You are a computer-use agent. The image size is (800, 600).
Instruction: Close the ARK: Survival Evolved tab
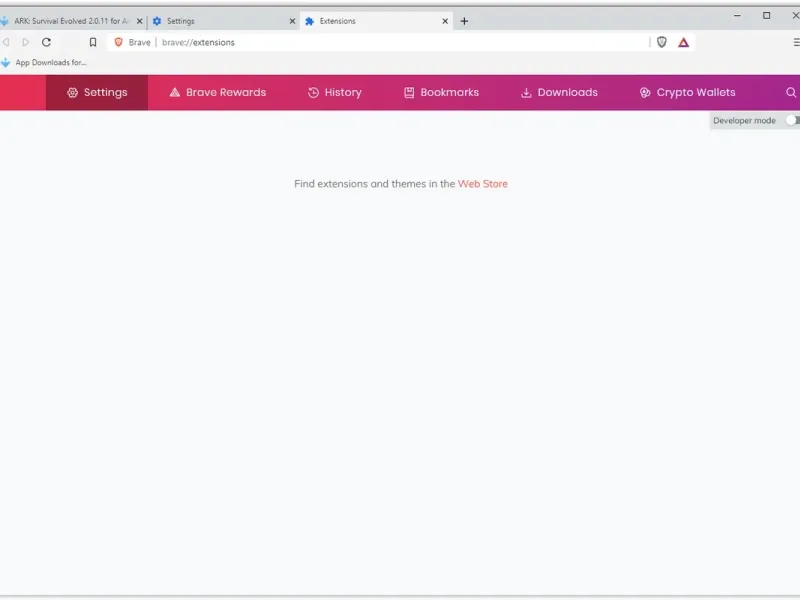point(139,21)
